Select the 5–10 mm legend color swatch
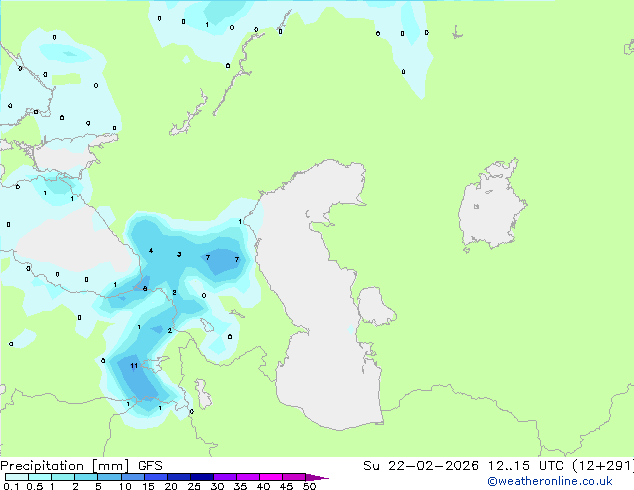 pos(110,477)
